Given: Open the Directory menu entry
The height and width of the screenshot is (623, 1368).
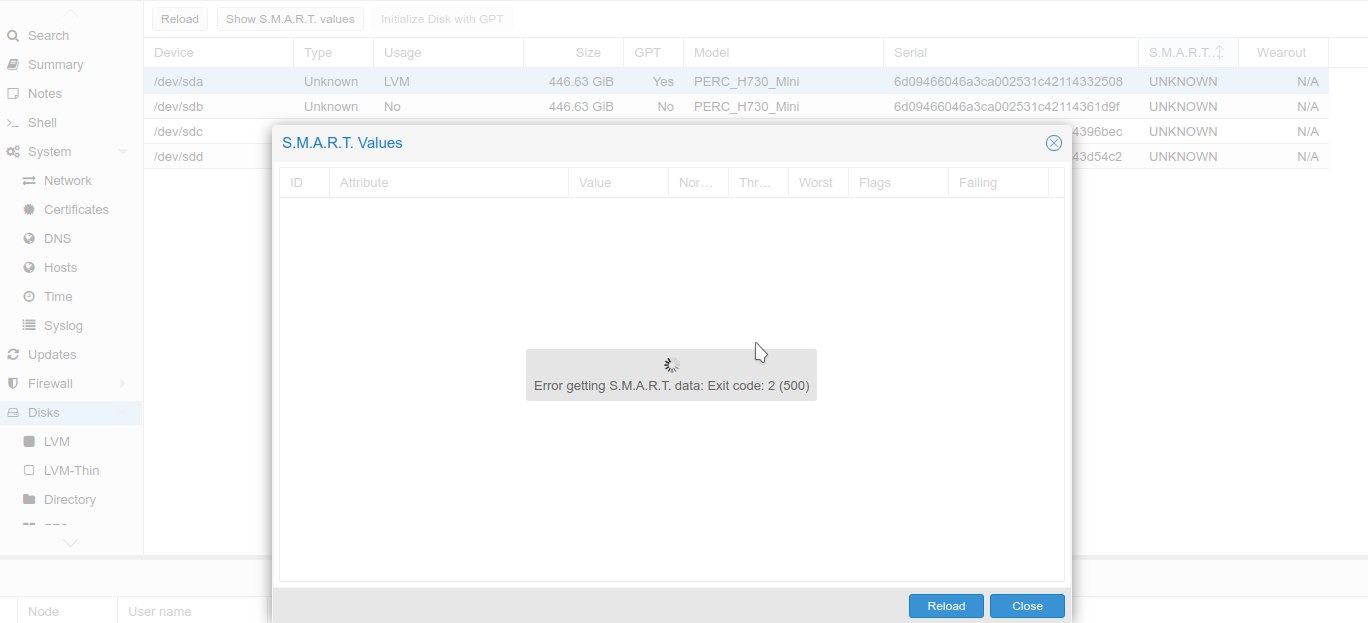Looking at the screenshot, I should tap(70, 500).
